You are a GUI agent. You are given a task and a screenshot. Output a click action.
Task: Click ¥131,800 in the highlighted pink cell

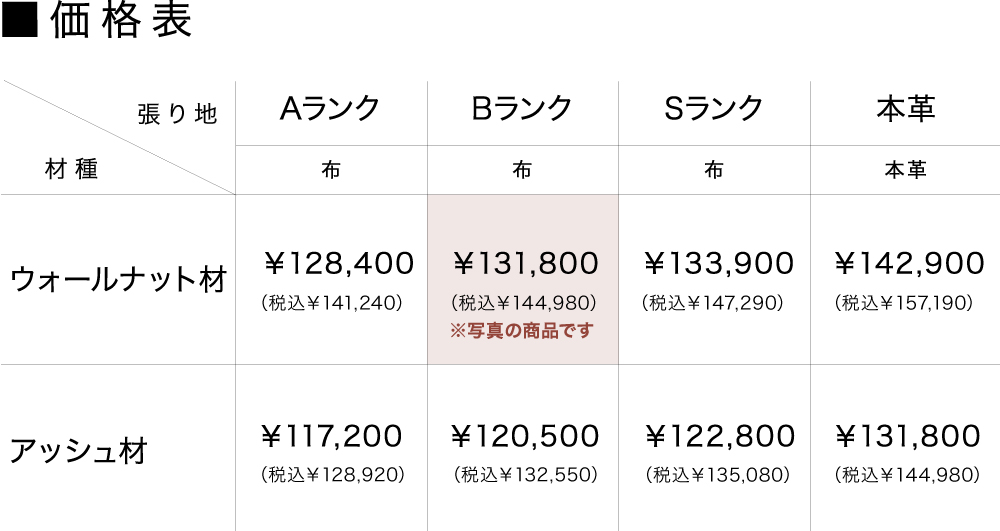coord(526,264)
